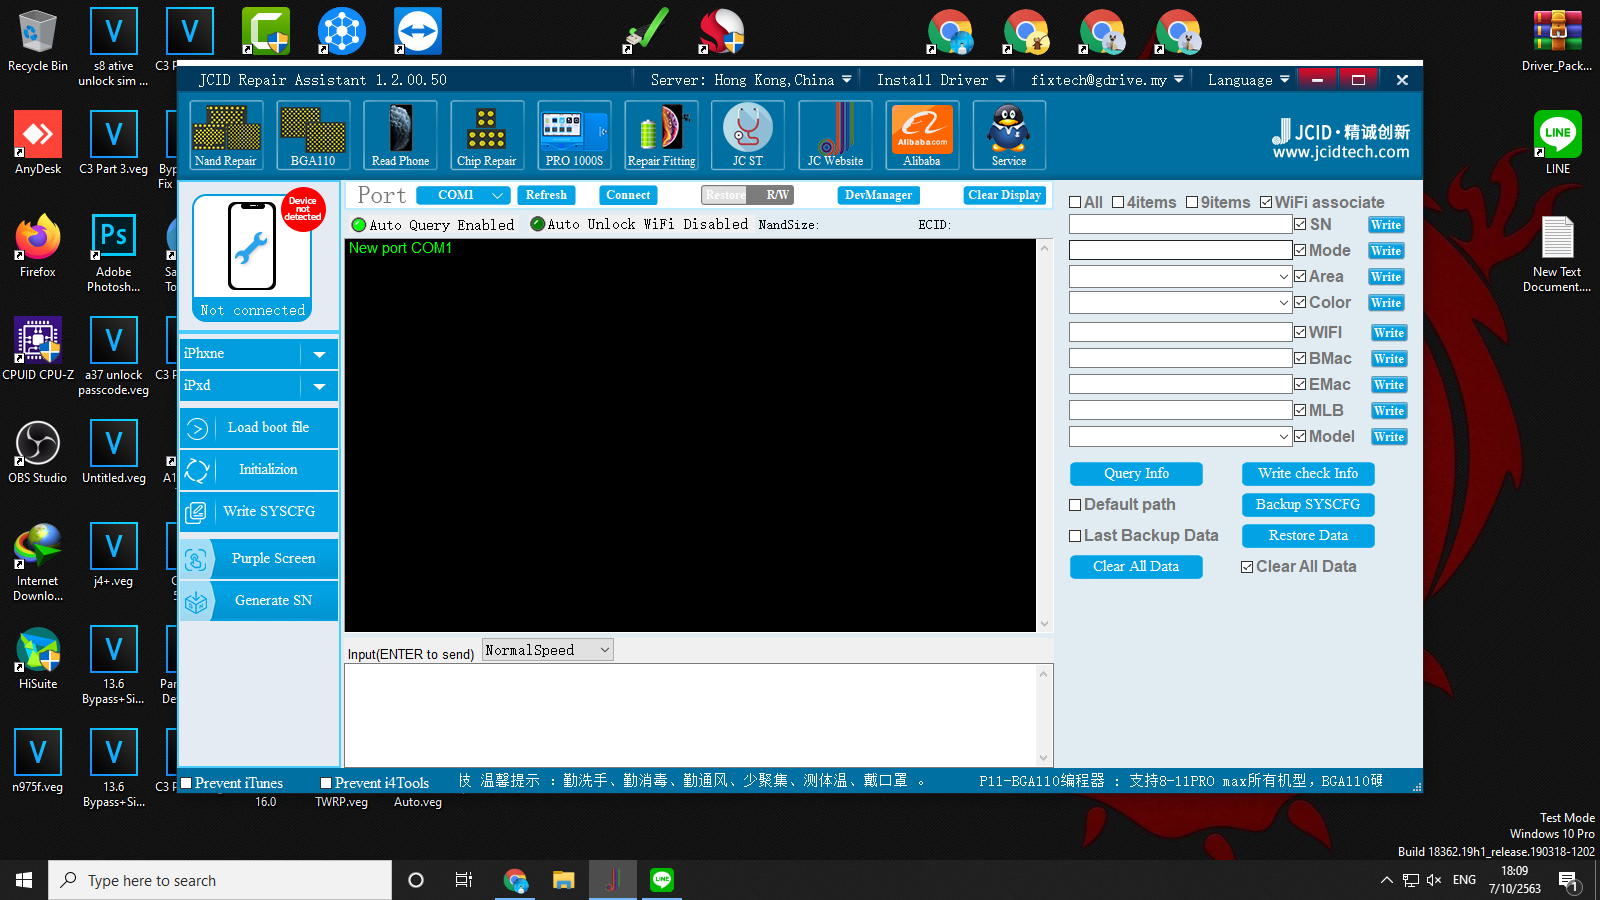Open the Language menu
The height and width of the screenshot is (900, 1600).
tap(1247, 80)
